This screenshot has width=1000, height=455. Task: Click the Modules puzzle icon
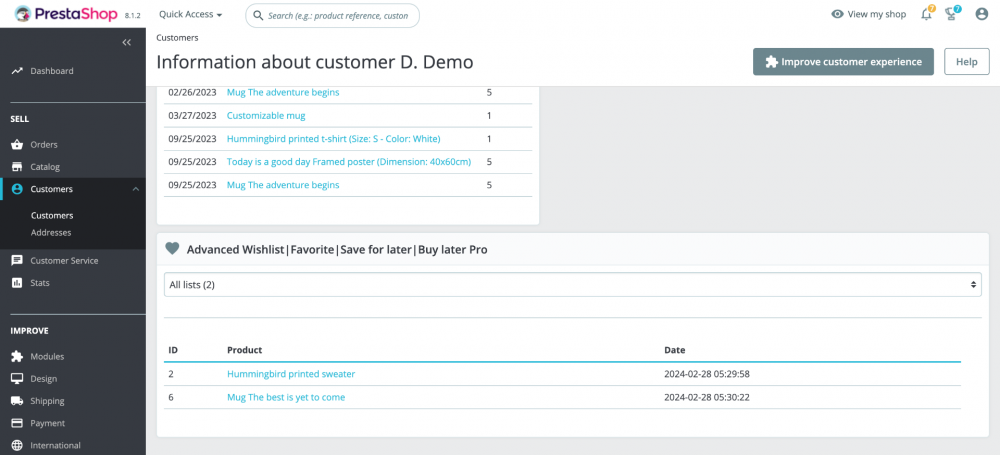(17, 357)
